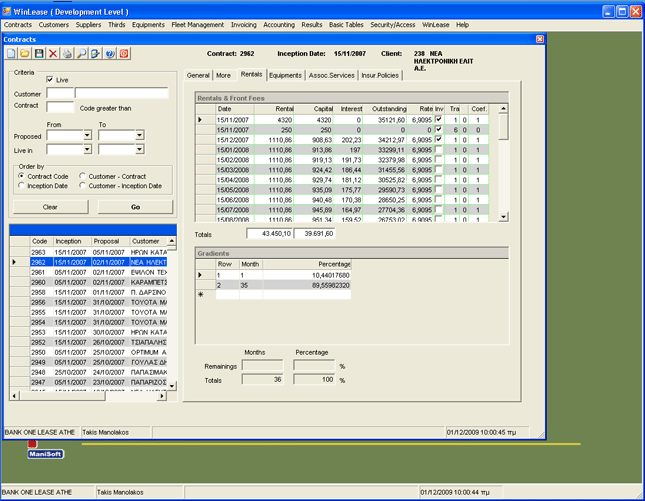Click the new-row asterisk in the Gradients grid
This screenshot has width=645, height=501.
[200, 295]
